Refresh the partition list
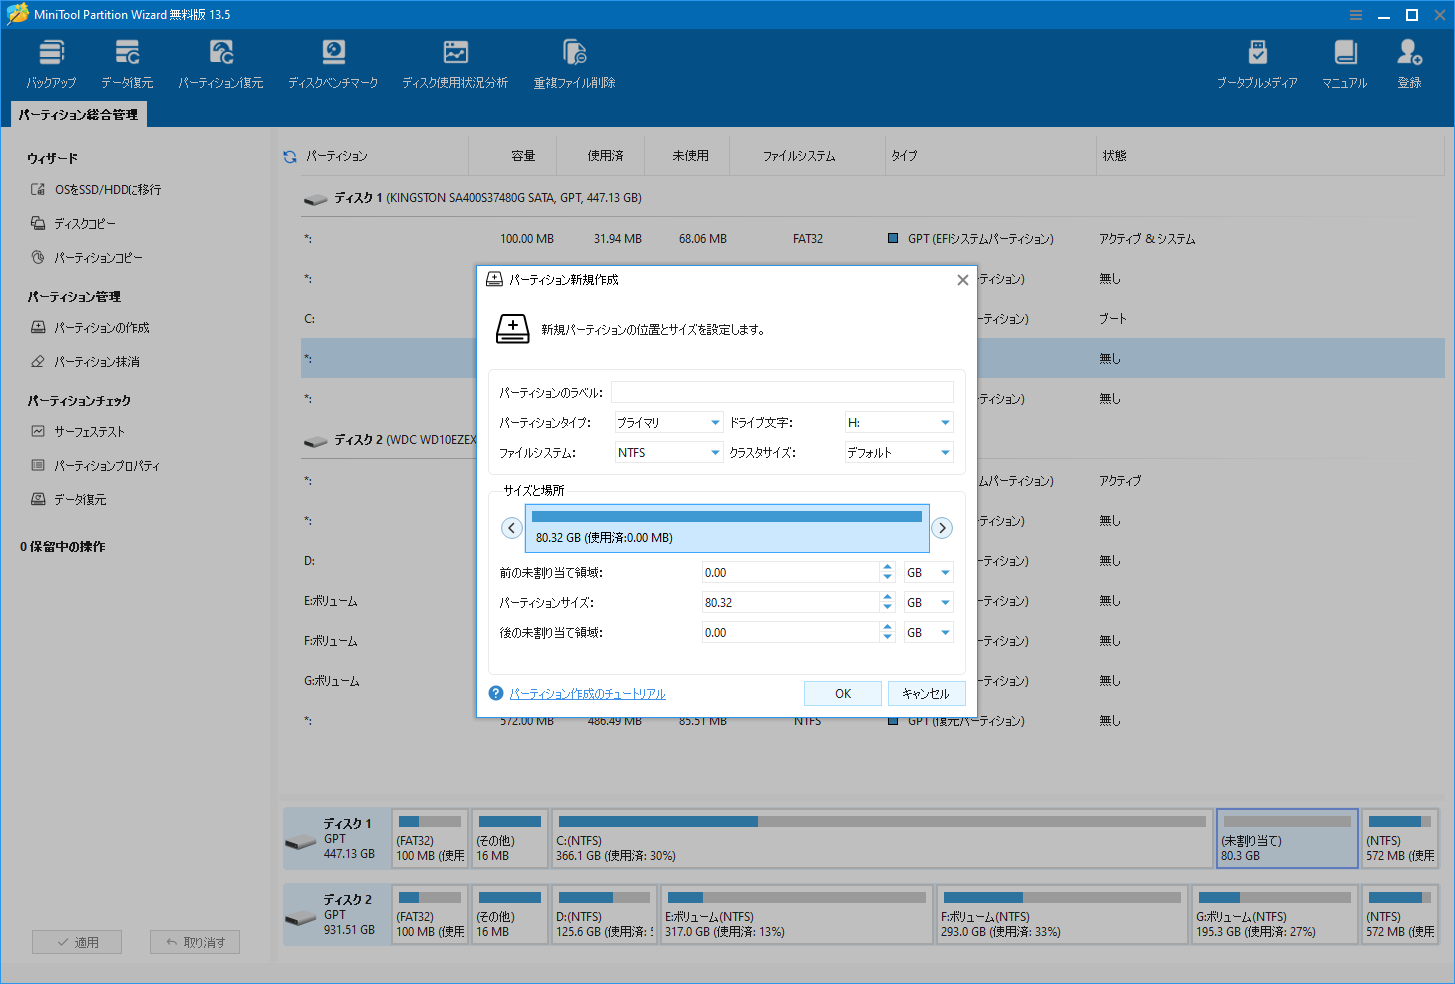 (x=289, y=155)
